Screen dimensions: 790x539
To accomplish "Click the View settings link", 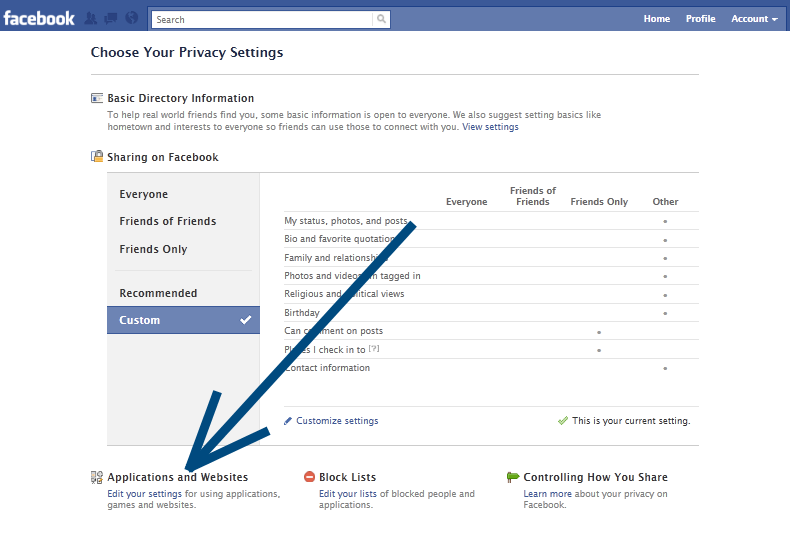I will 490,127.
